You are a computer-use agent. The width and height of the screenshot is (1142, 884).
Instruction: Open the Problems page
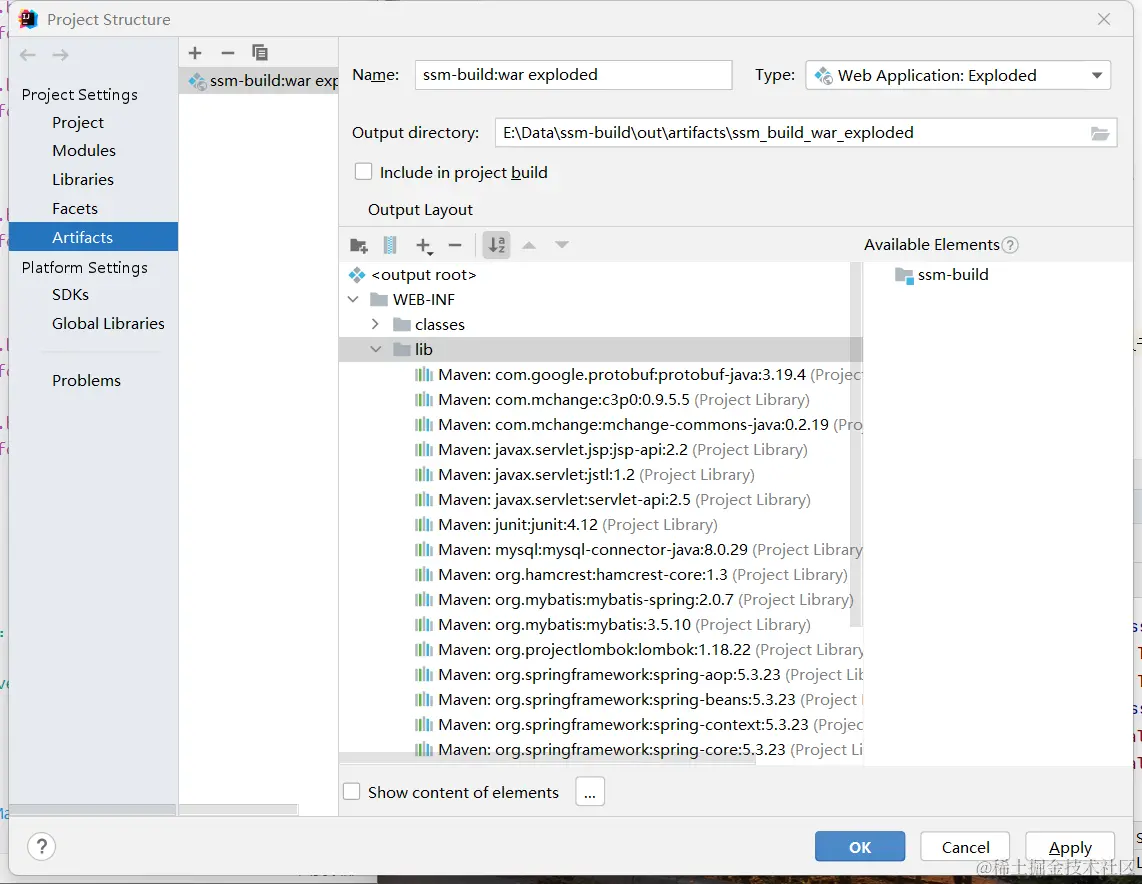click(x=87, y=381)
